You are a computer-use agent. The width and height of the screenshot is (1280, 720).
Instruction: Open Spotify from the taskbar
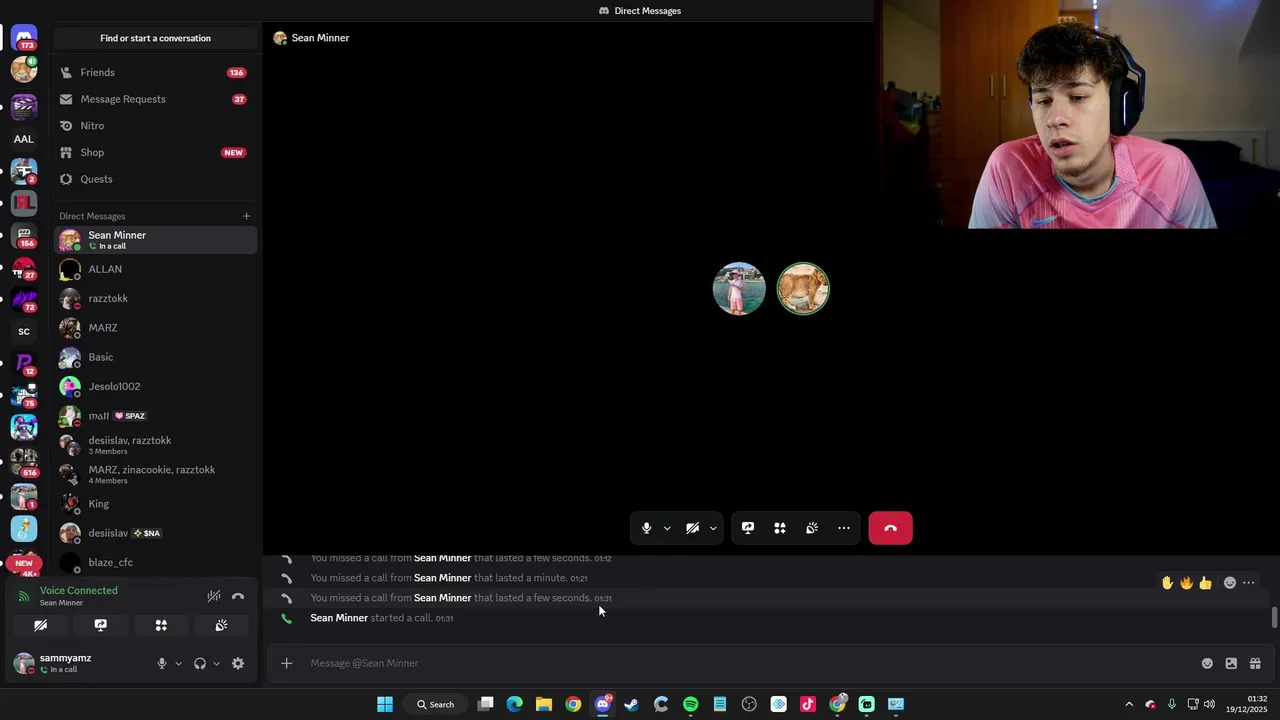tap(690, 704)
